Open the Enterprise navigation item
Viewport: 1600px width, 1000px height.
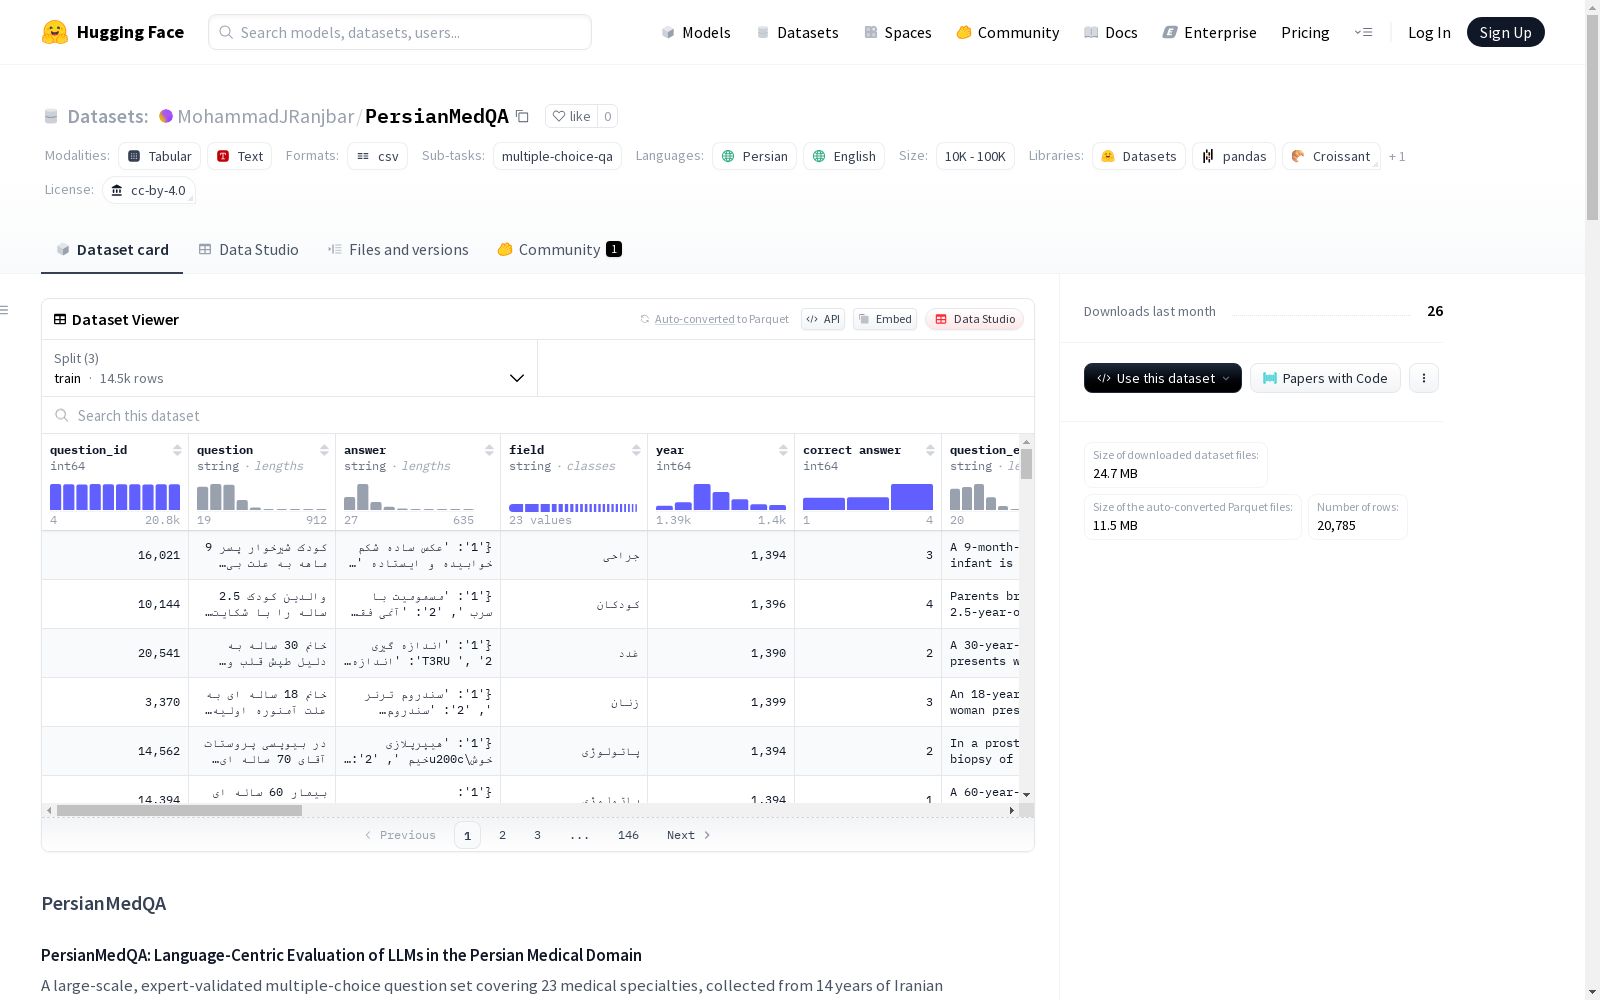coord(1210,32)
